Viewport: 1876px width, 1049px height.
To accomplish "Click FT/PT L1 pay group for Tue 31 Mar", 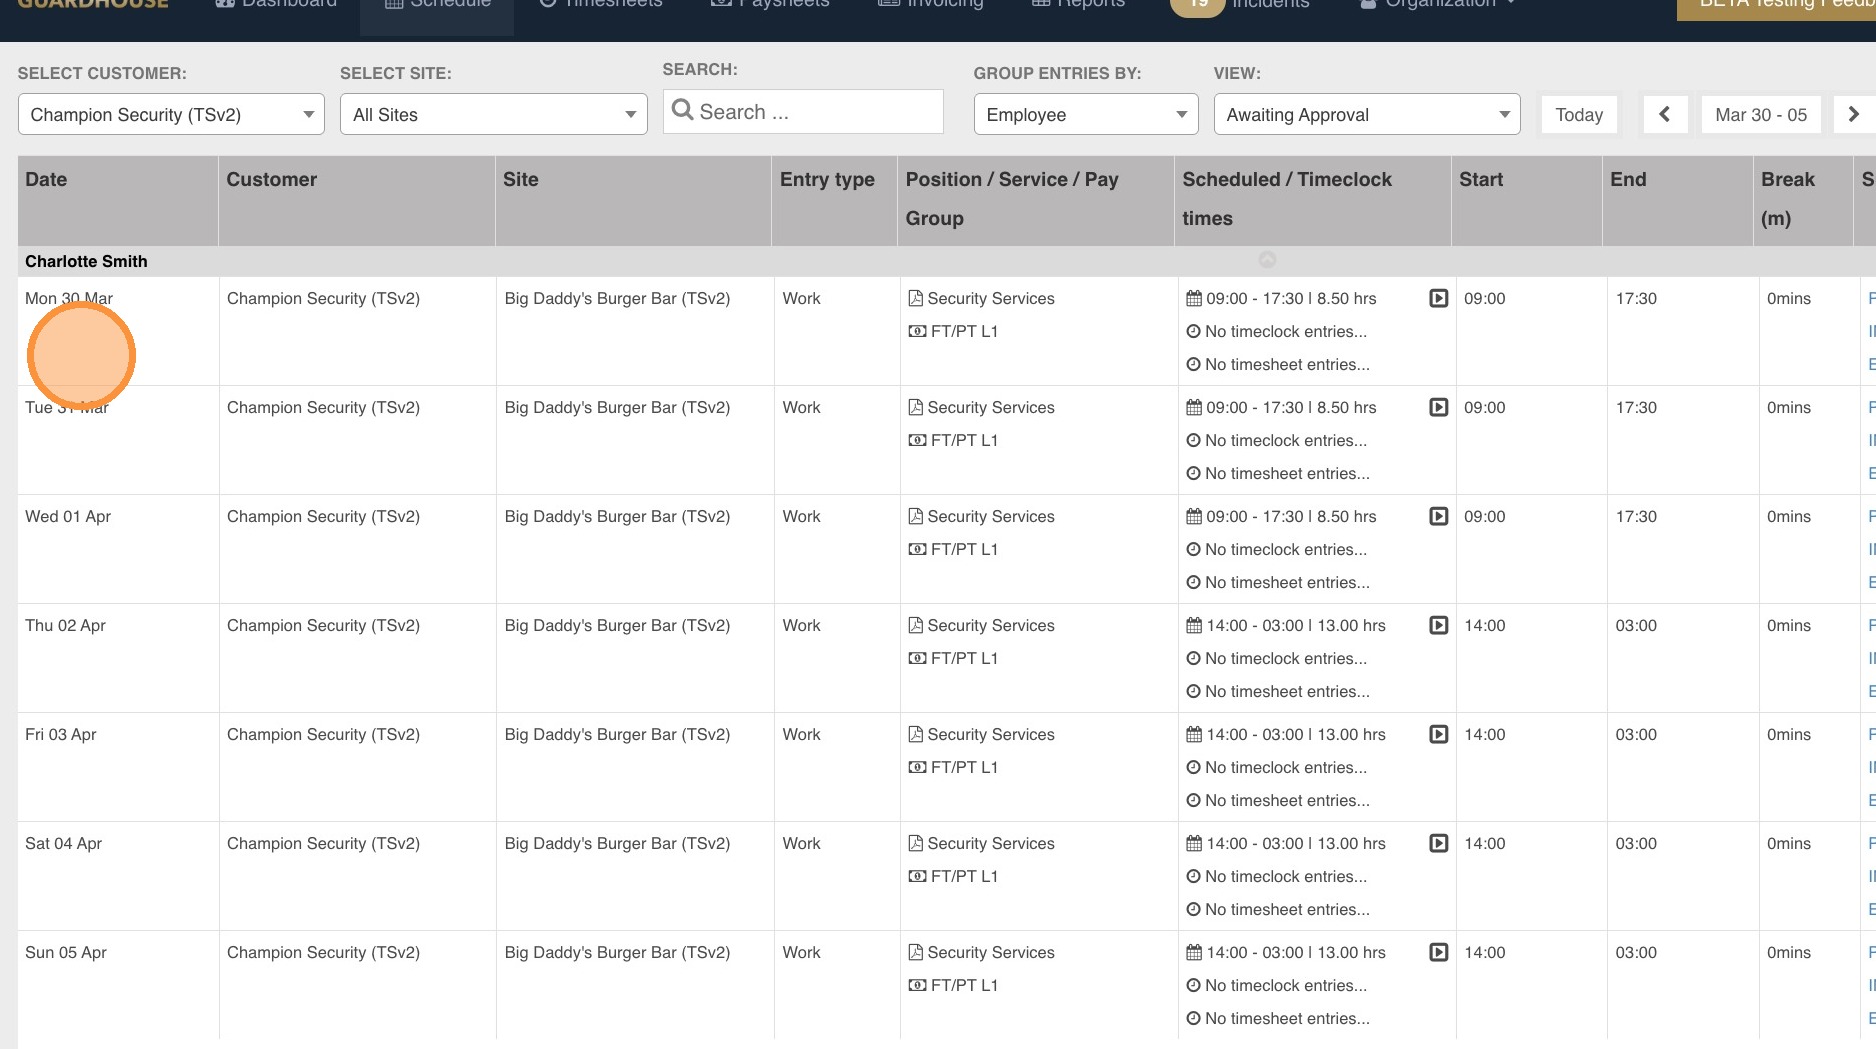I will pos(964,440).
